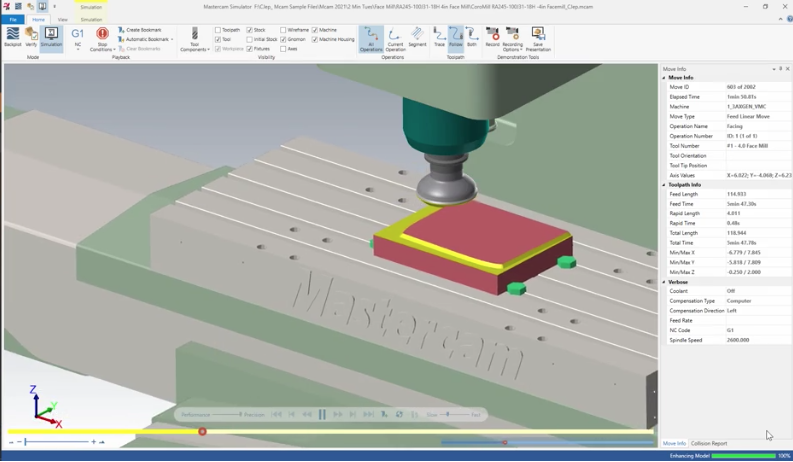
Task: Switch to the Home ribbon tab
Action: pyautogui.click(x=38, y=20)
